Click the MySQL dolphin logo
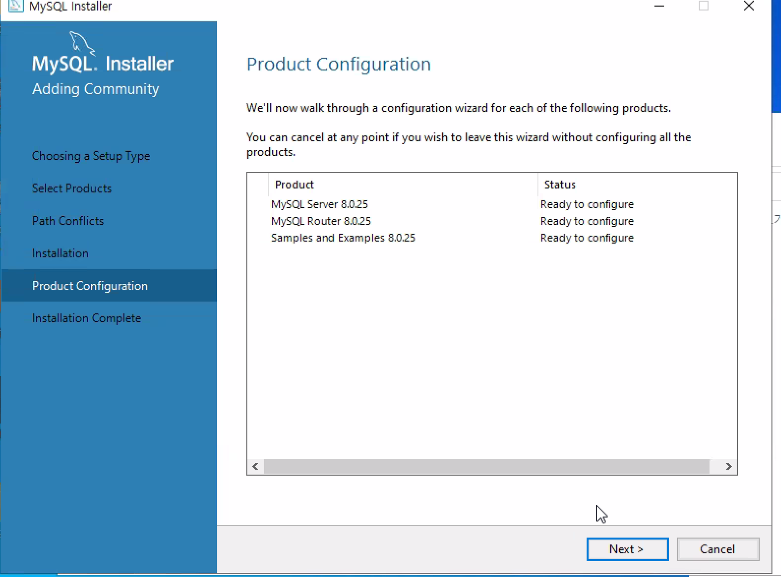This screenshot has height=577, width=781. click(82, 43)
